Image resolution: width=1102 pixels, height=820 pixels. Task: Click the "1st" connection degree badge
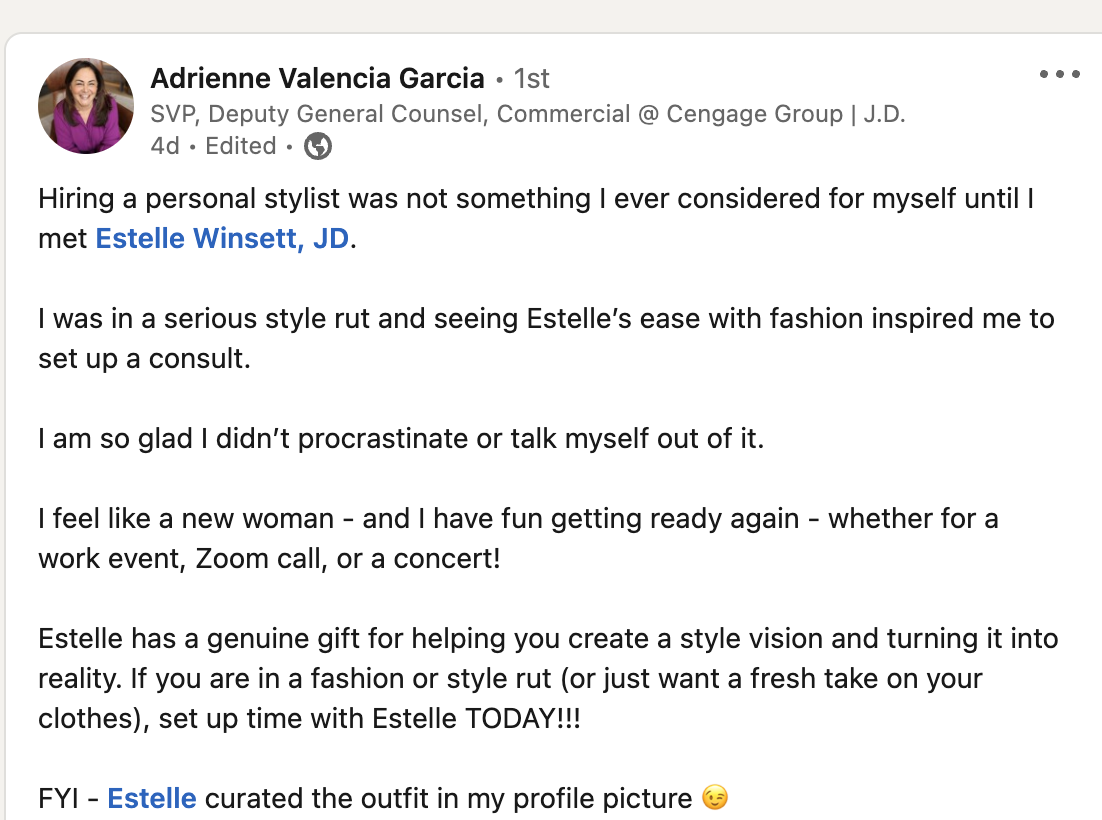pos(531,78)
